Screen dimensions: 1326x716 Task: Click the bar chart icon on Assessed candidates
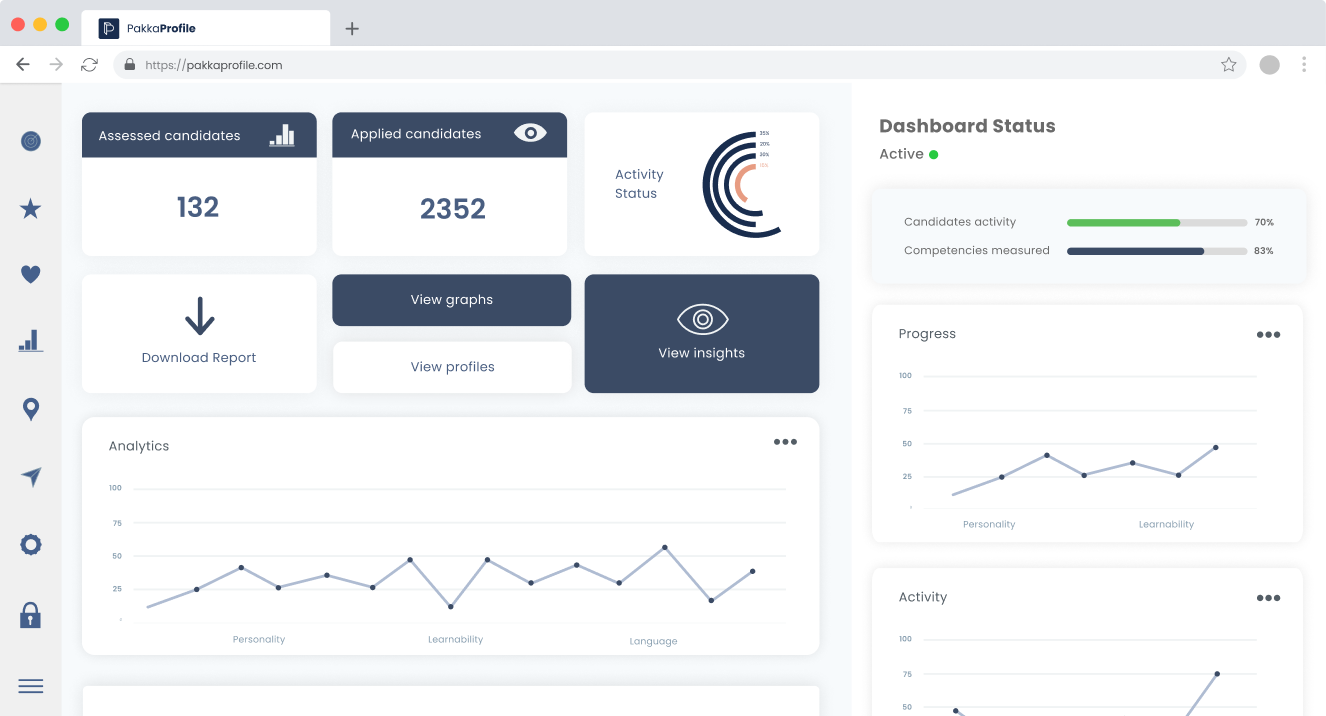coord(282,135)
